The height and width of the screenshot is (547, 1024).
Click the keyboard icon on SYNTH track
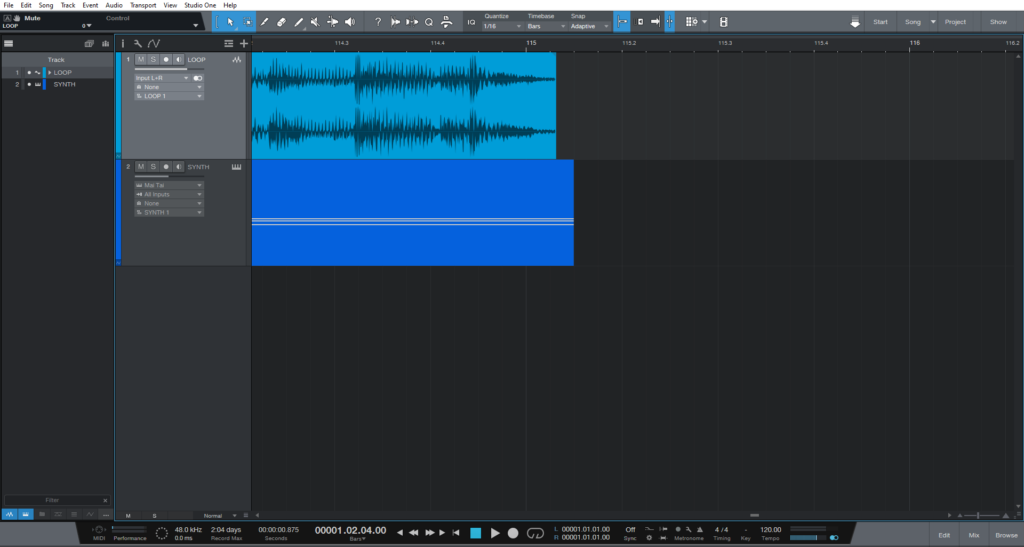tap(236, 167)
